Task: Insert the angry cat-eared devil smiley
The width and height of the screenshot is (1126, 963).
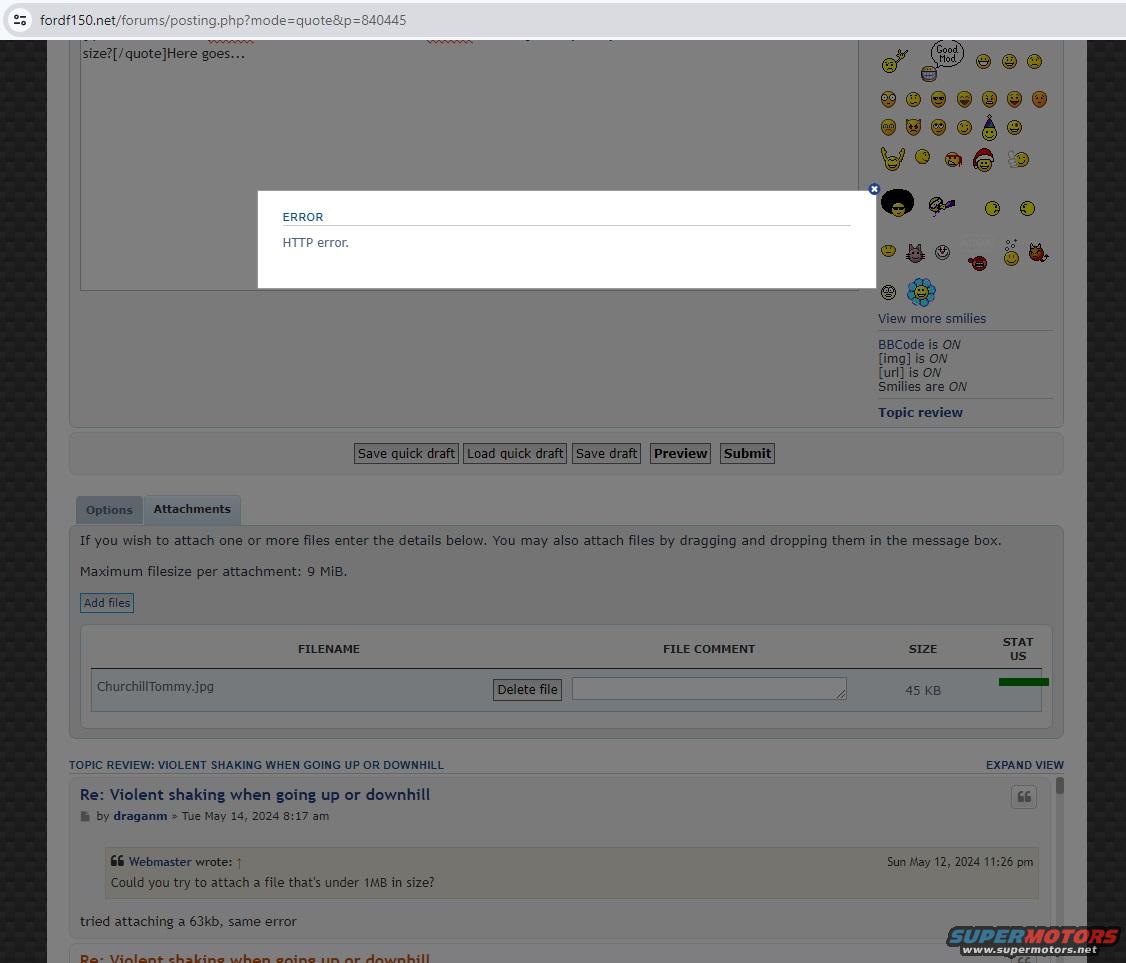Action: point(913,127)
